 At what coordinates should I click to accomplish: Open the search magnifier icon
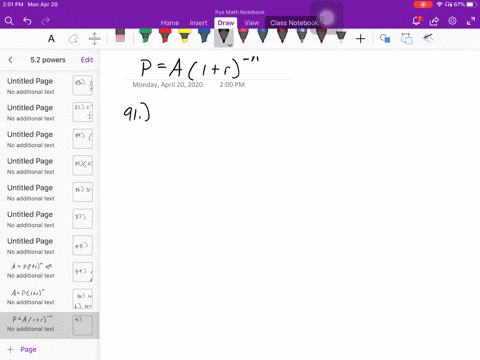[9, 21]
